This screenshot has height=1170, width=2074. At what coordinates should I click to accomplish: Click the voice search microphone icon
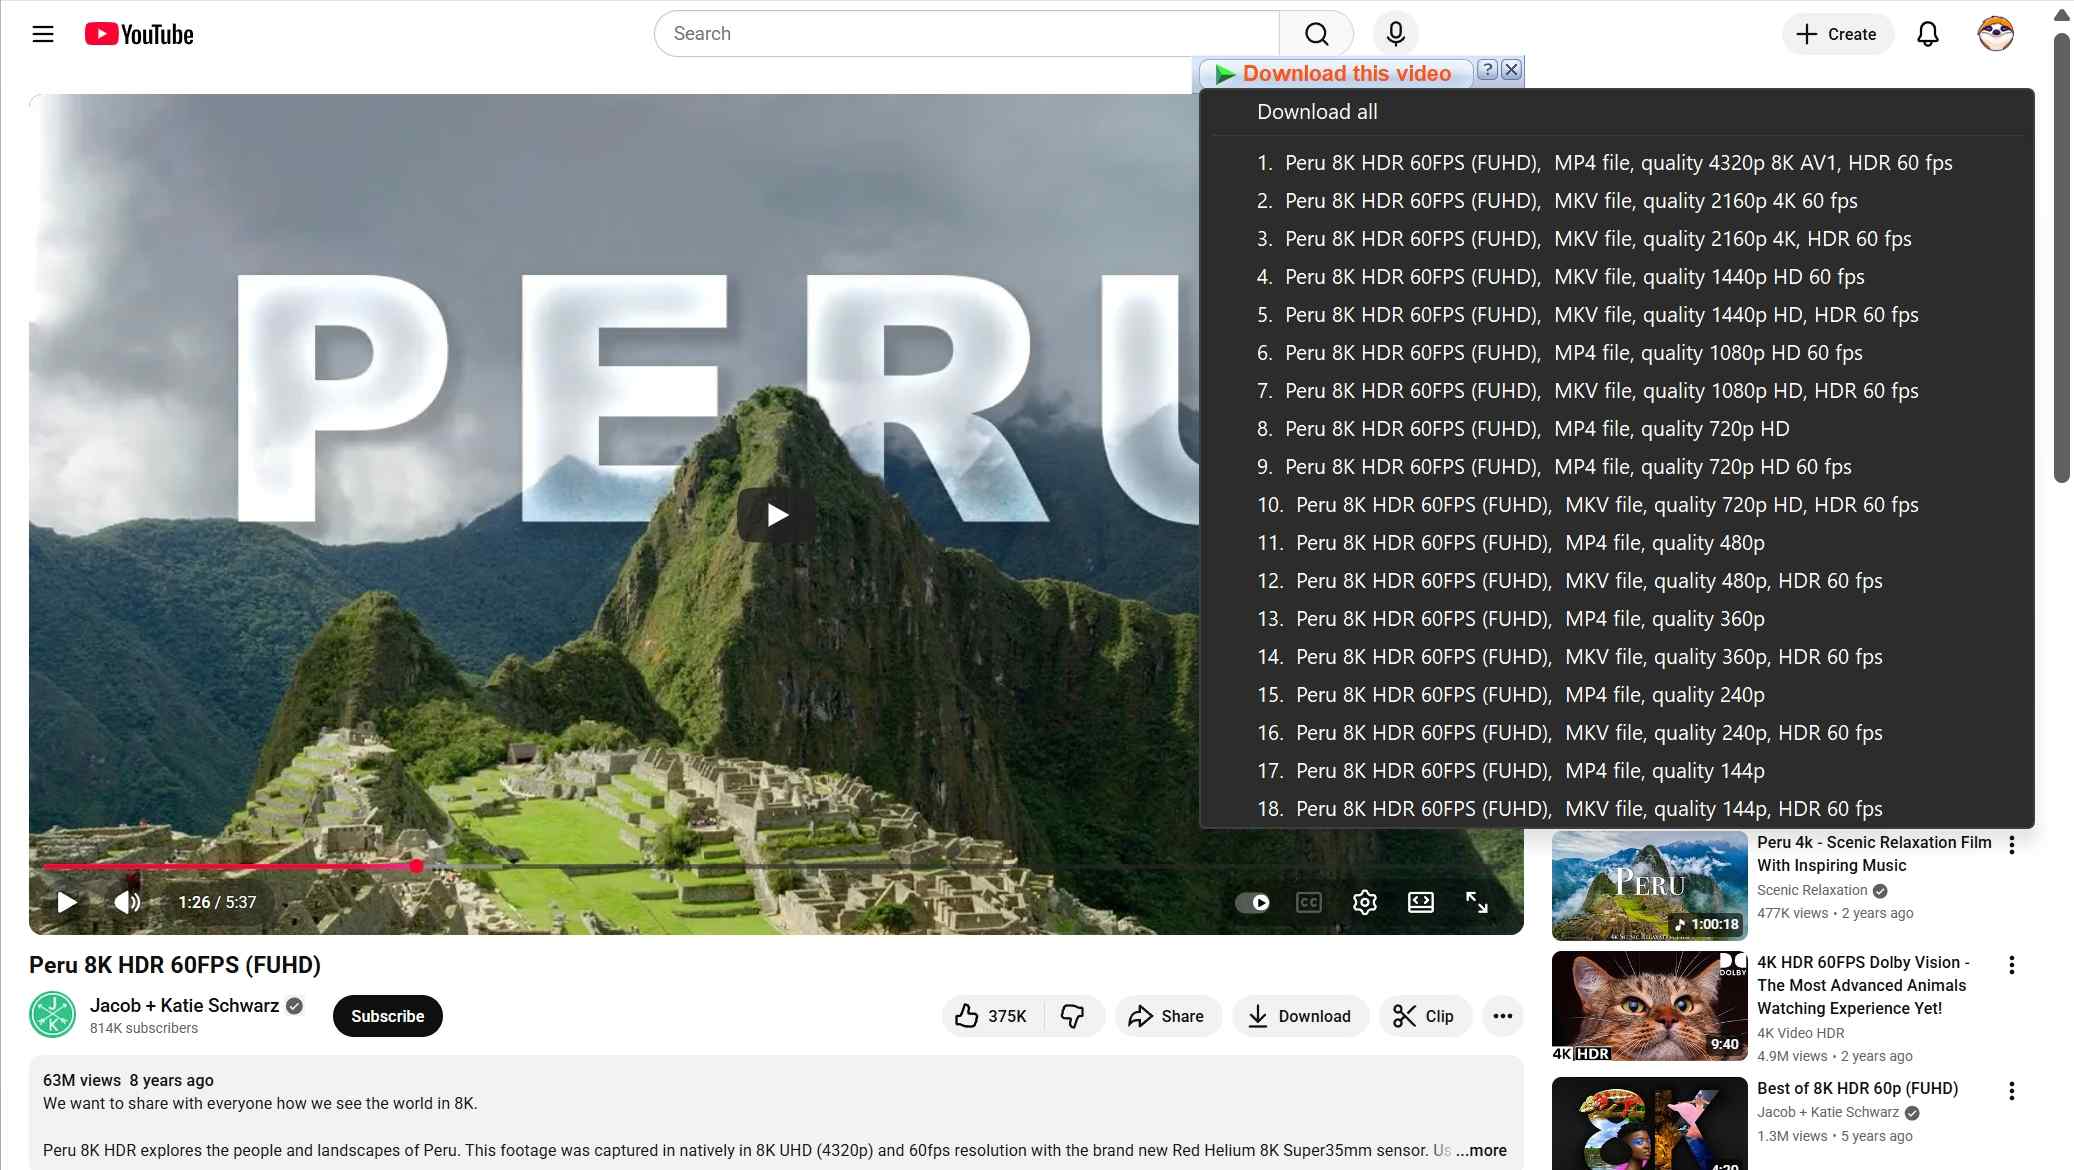click(x=1395, y=34)
